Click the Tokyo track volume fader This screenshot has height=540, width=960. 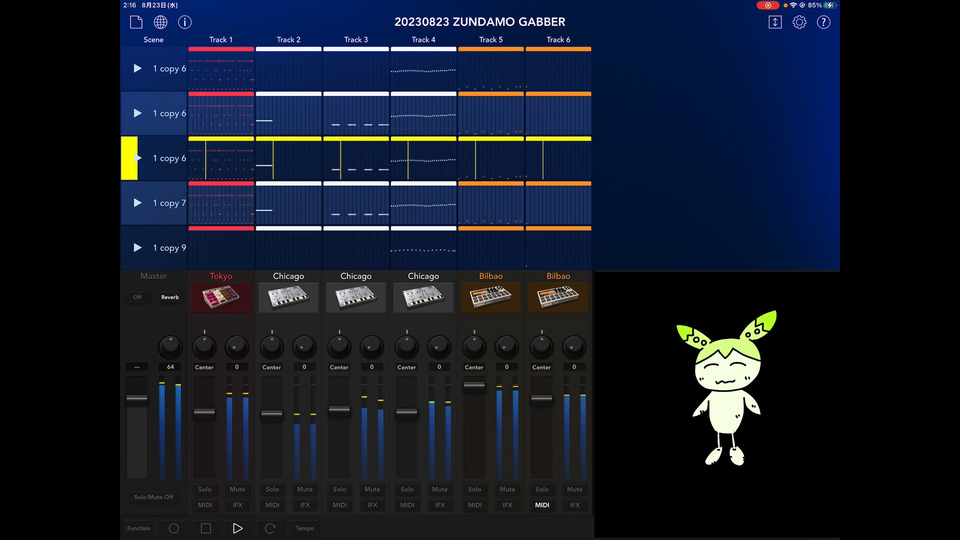[x=204, y=412]
